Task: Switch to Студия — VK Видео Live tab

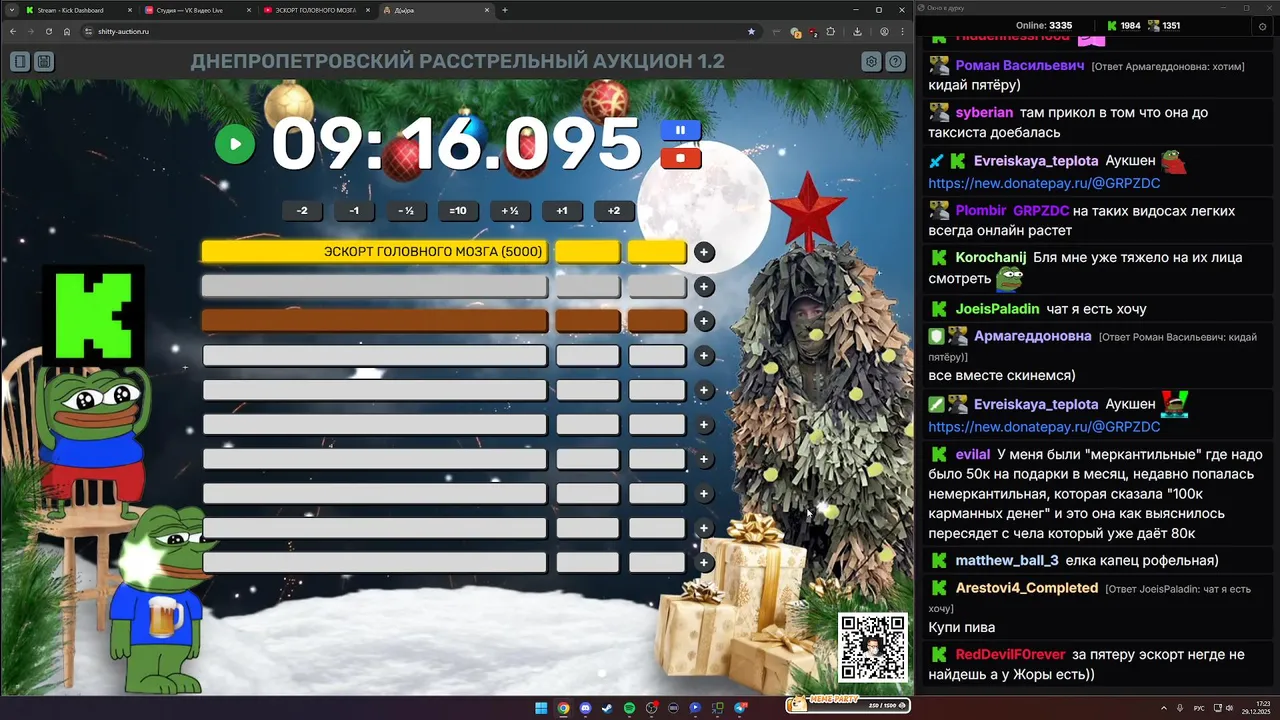Action: coord(198,10)
